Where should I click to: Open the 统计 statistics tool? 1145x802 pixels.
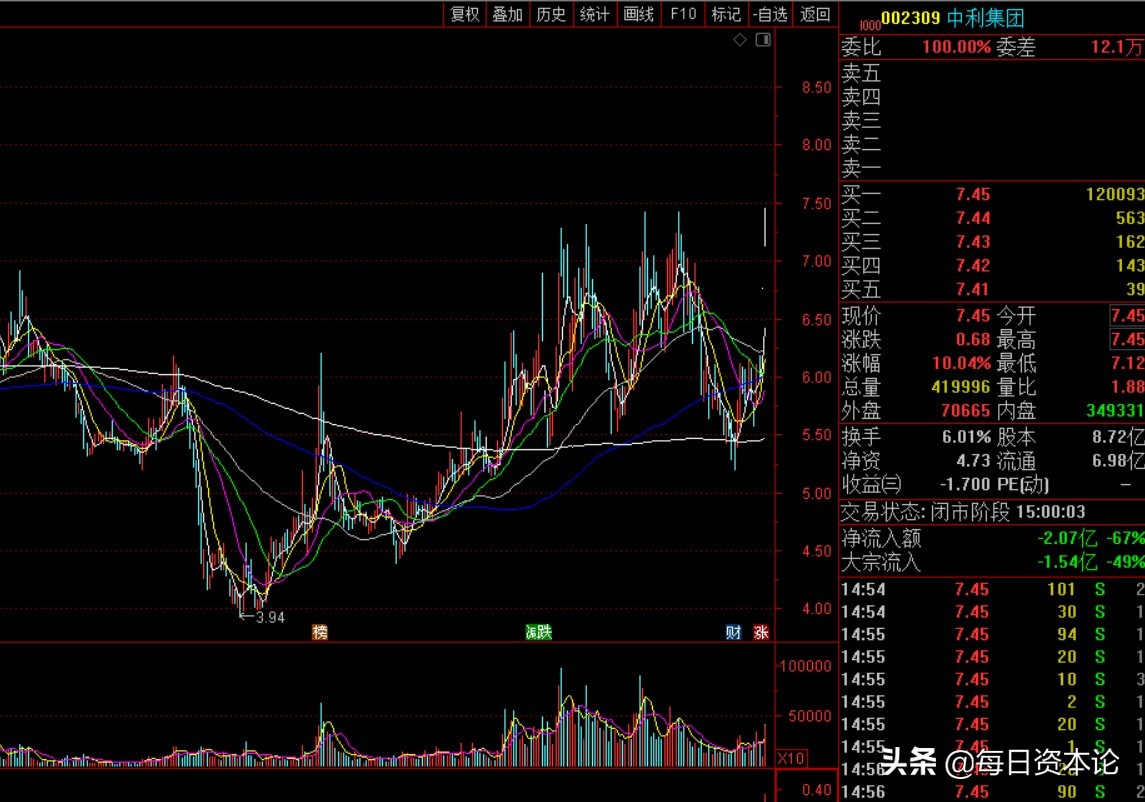[x=595, y=14]
